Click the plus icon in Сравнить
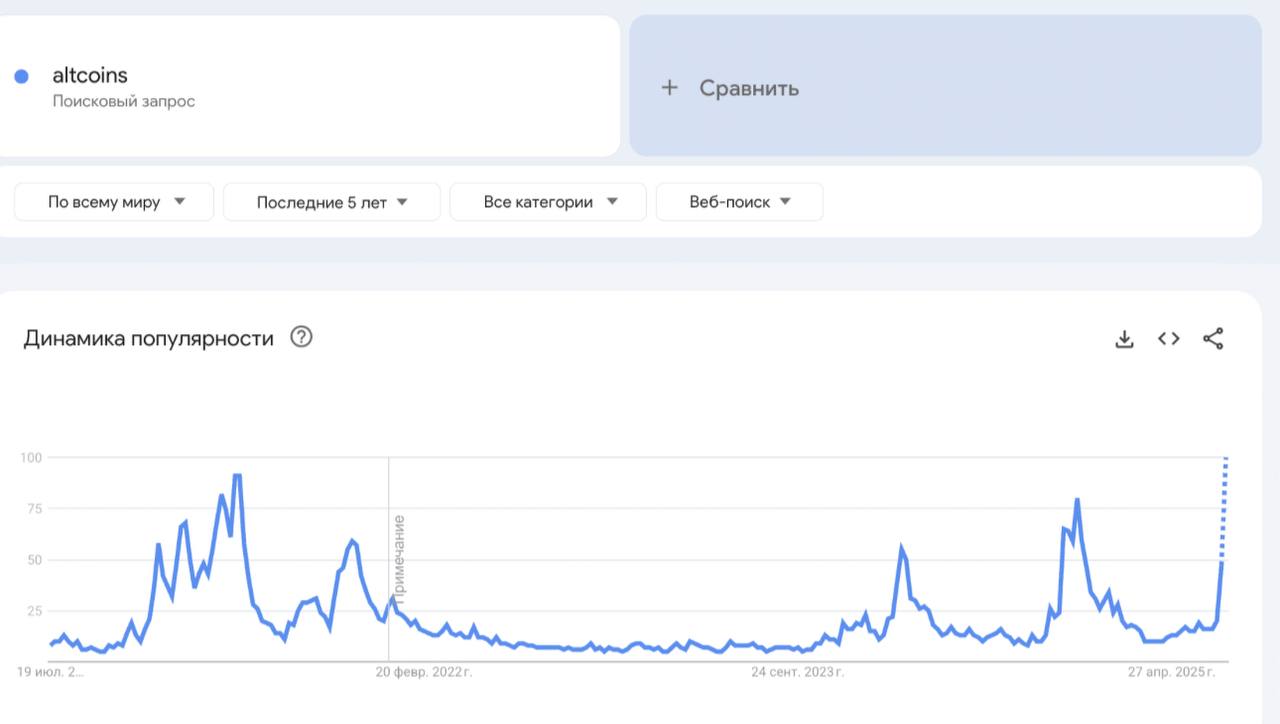This screenshot has width=1280, height=724. pyautogui.click(x=669, y=88)
